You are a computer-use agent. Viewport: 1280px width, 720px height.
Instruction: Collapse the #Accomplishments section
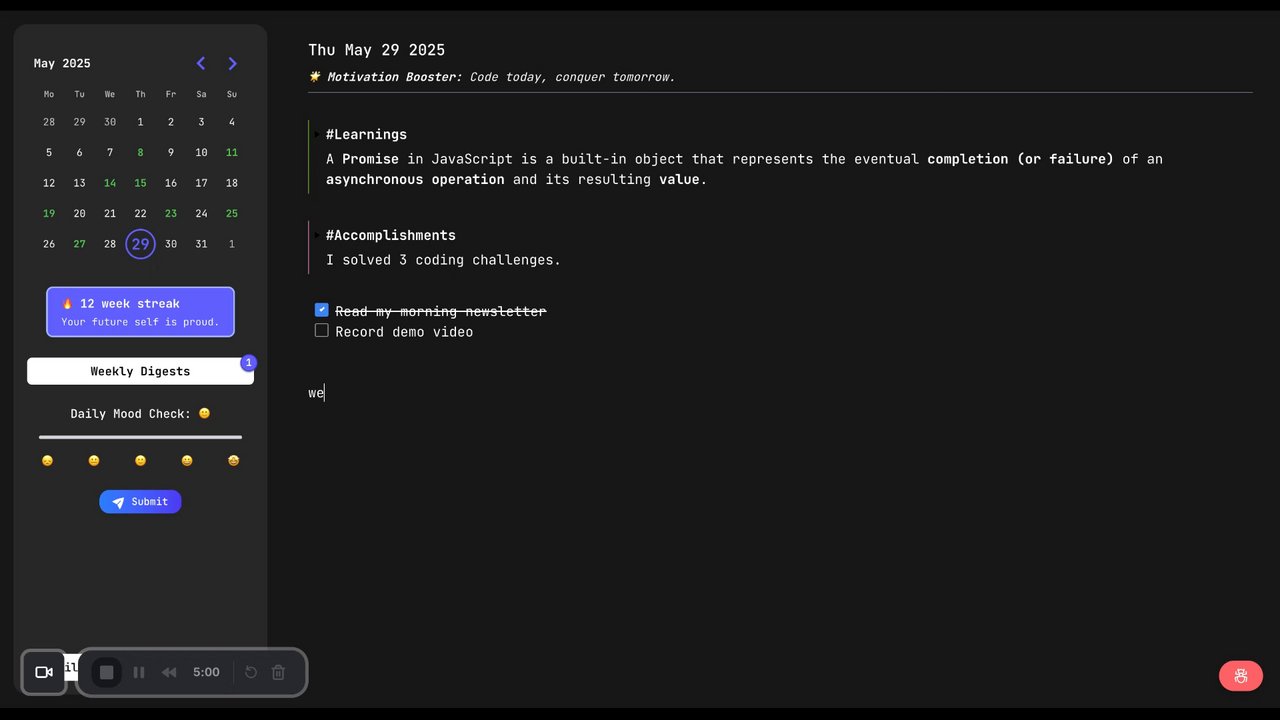(x=317, y=235)
